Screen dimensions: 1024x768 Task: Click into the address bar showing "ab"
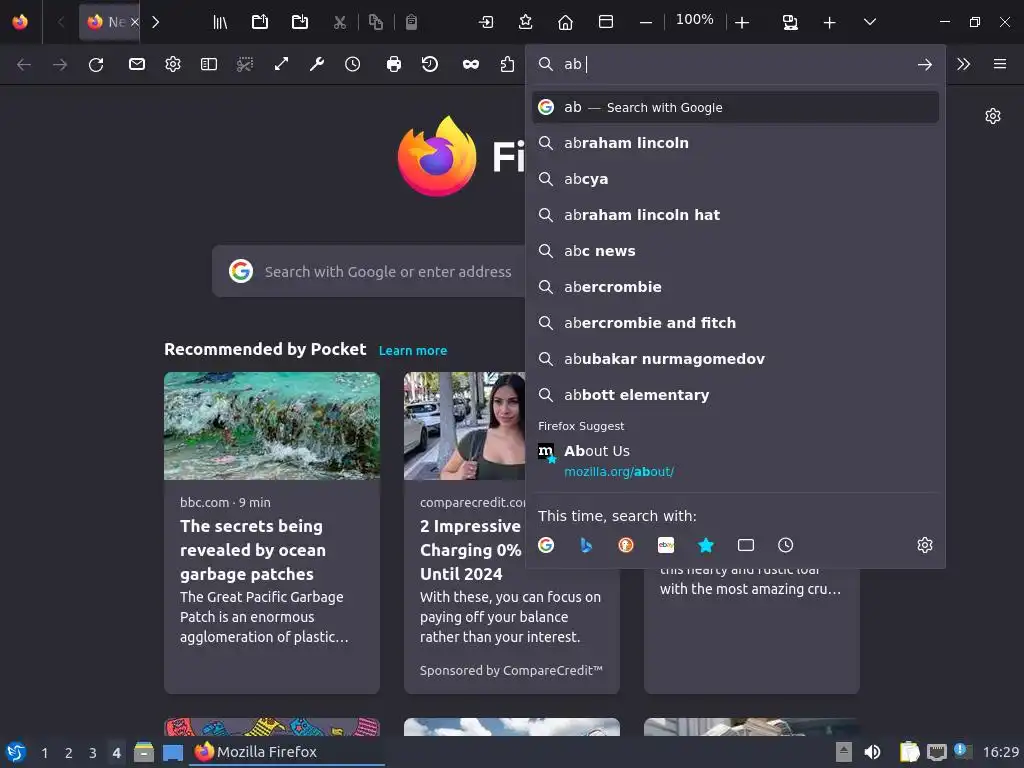pyautogui.click(x=735, y=64)
